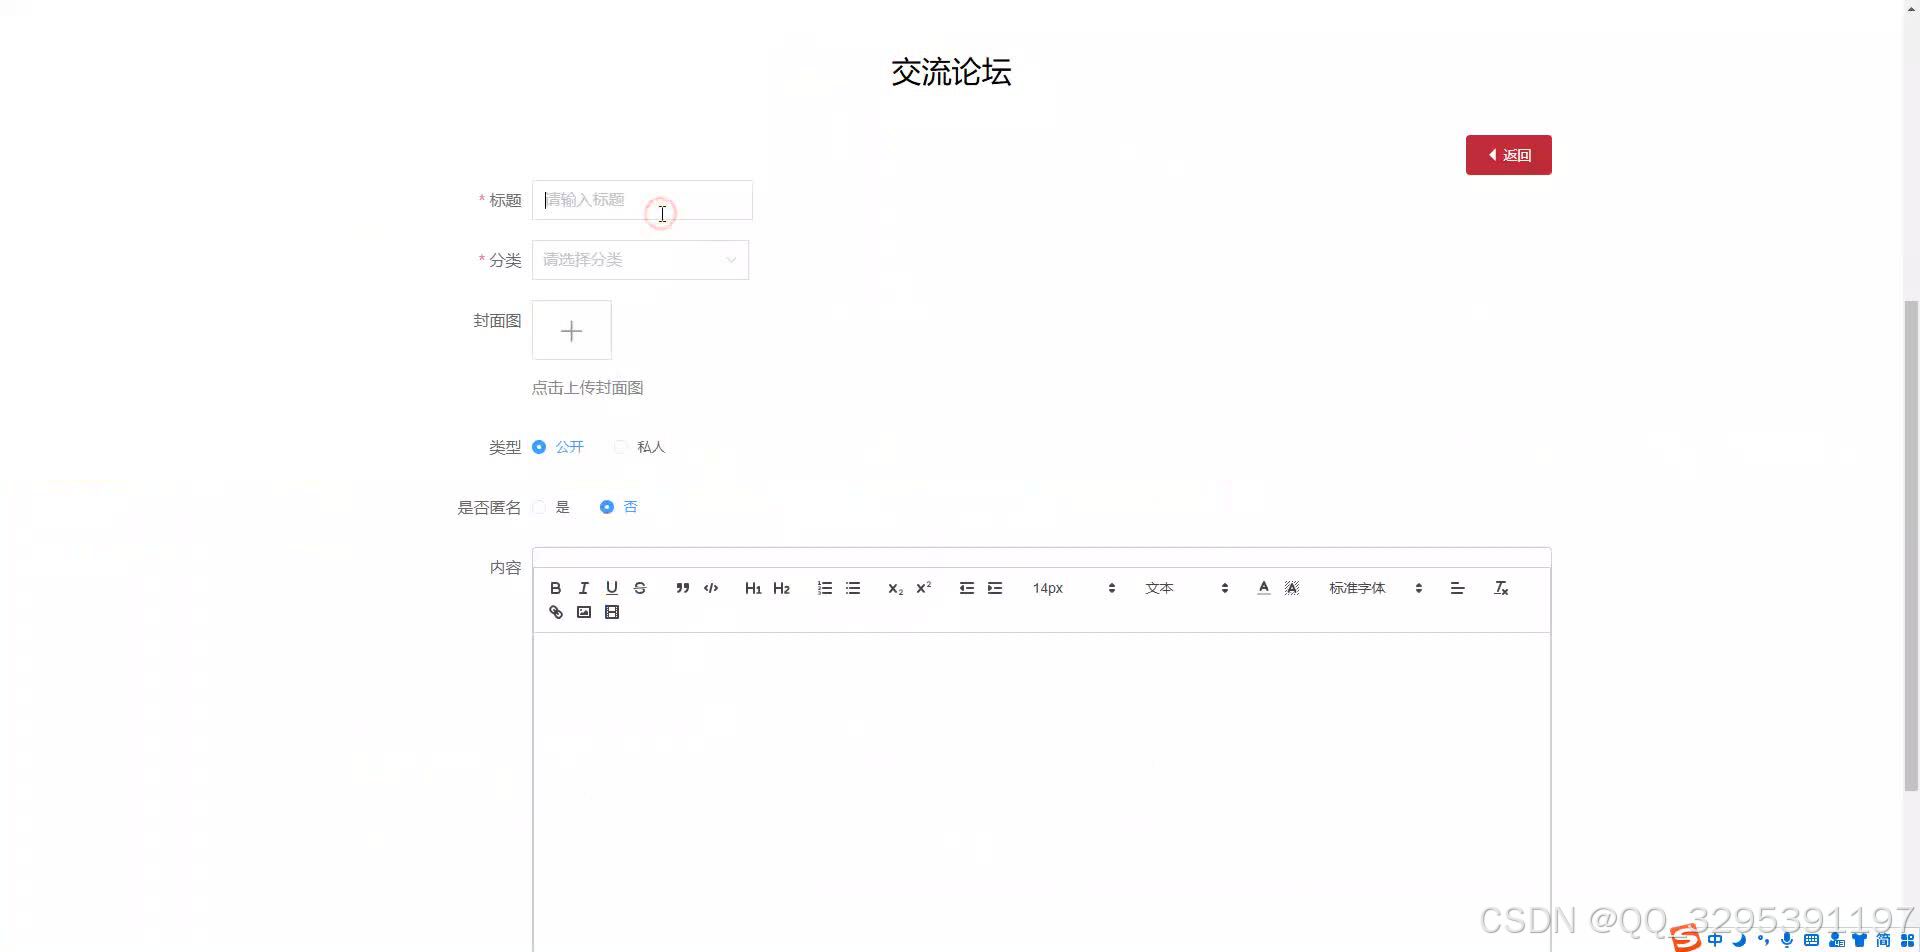Expand the 请选择分类 category dropdown
Viewport: 1920px width, 952px height.
tap(640, 260)
